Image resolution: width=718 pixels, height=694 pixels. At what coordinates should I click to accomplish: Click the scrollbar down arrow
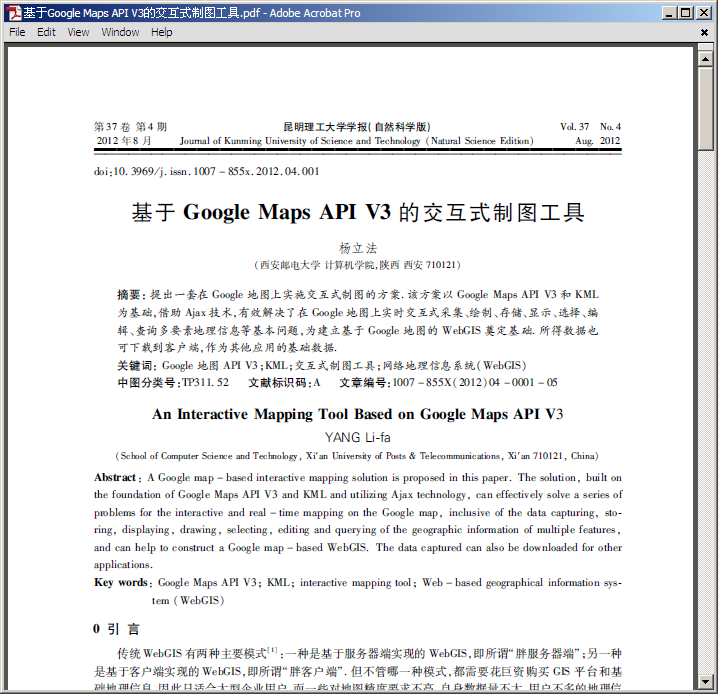[x=707, y=686]
